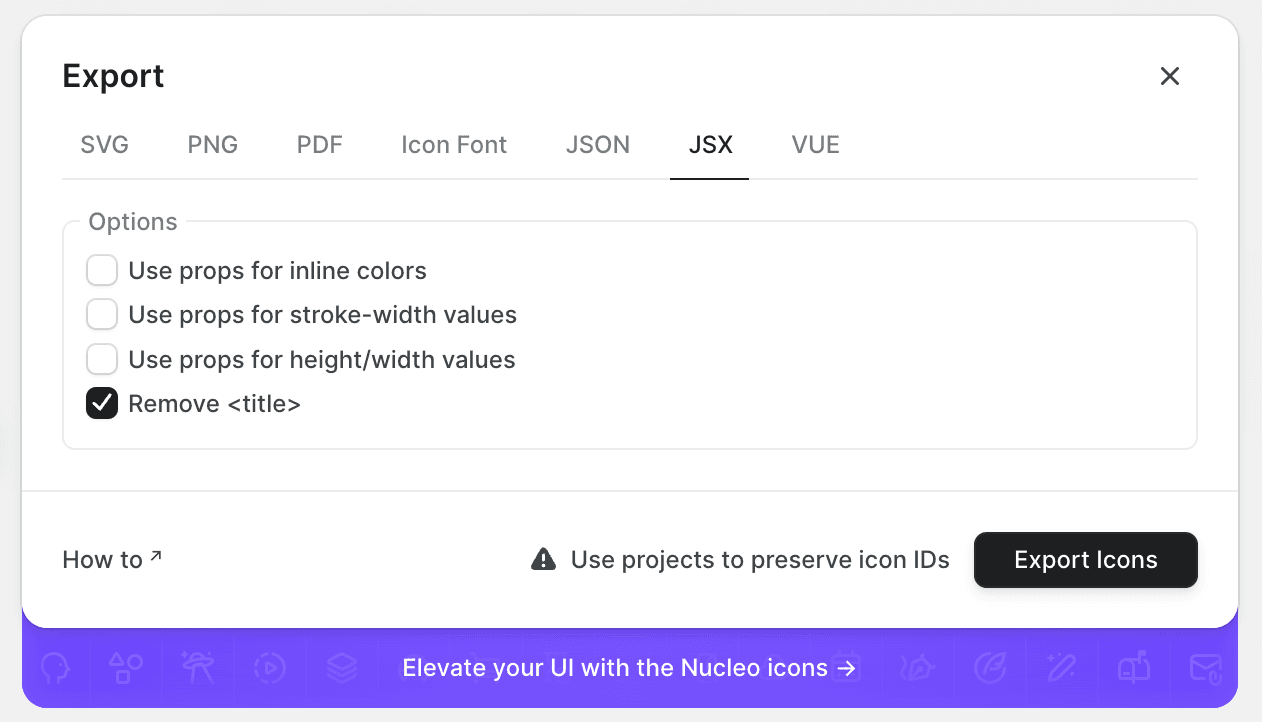The height and width of the screenshot is (722, 1262).
Task: Click the stacked layers icon in the banner
Action: [x=343, y=668]
